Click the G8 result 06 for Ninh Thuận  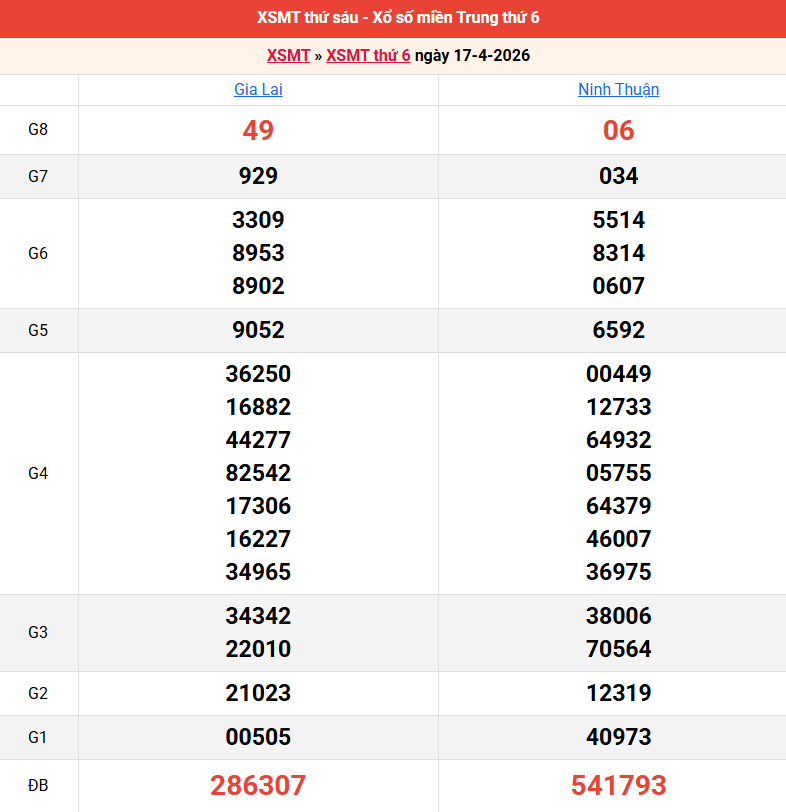point(618,130)
